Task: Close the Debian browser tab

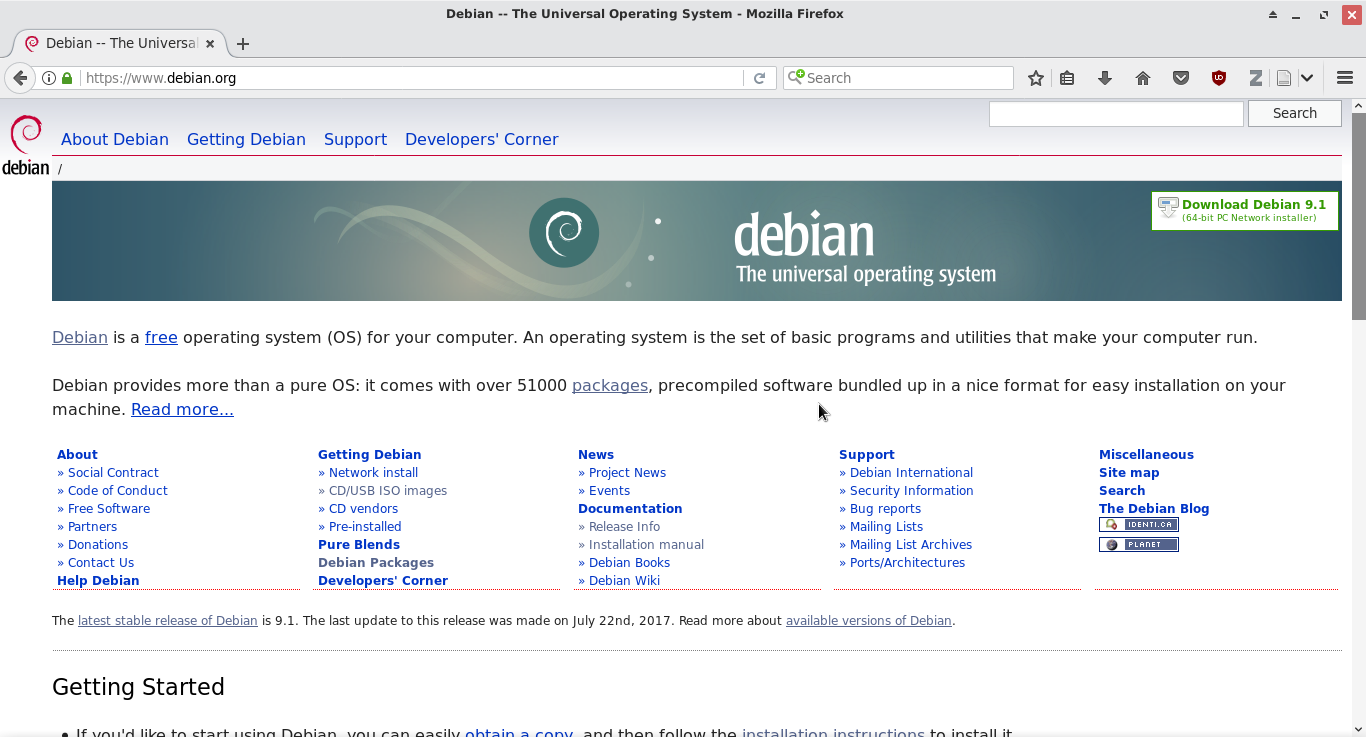Action: coord(210,44)
